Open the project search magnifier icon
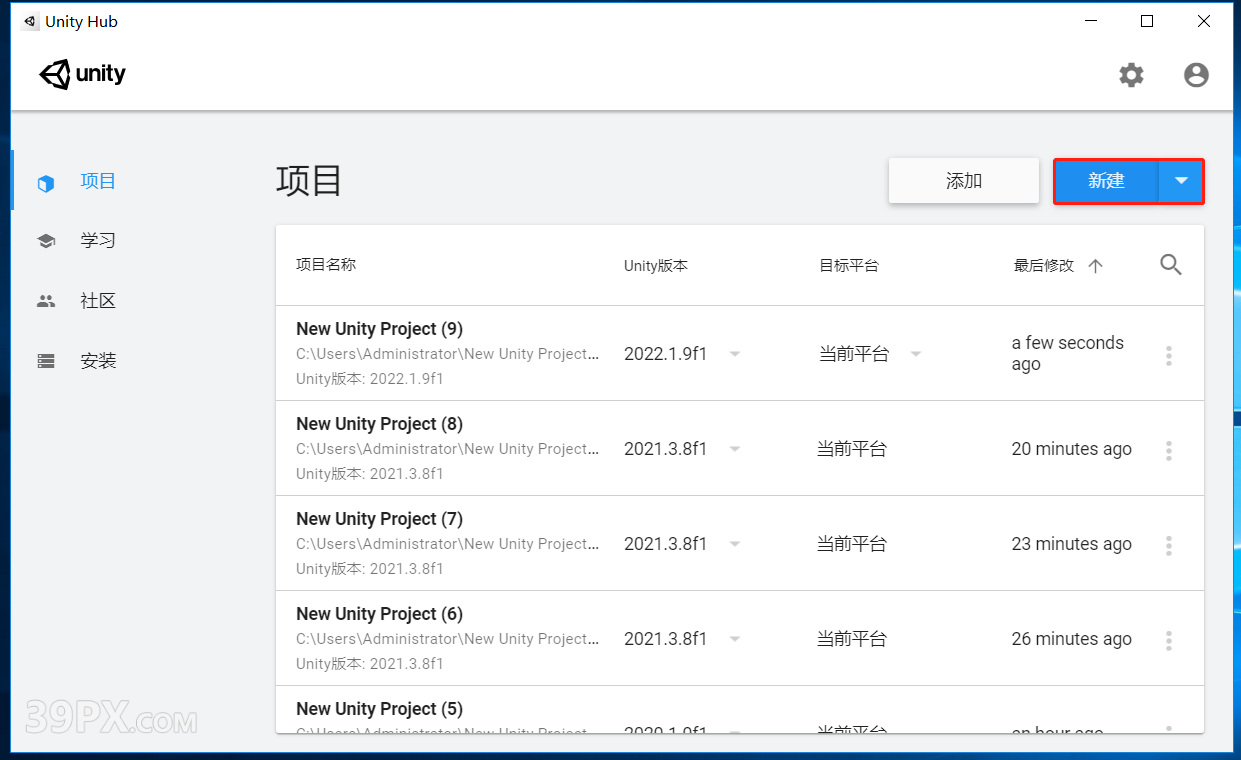This screenshot has height=760, width=1241. pos(1171,265)
